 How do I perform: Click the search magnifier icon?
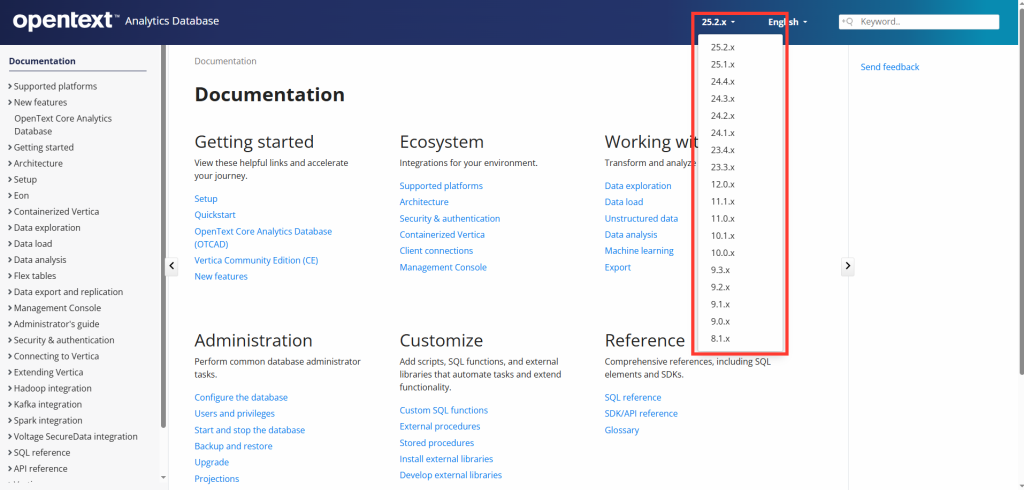[x=847, y=21]
